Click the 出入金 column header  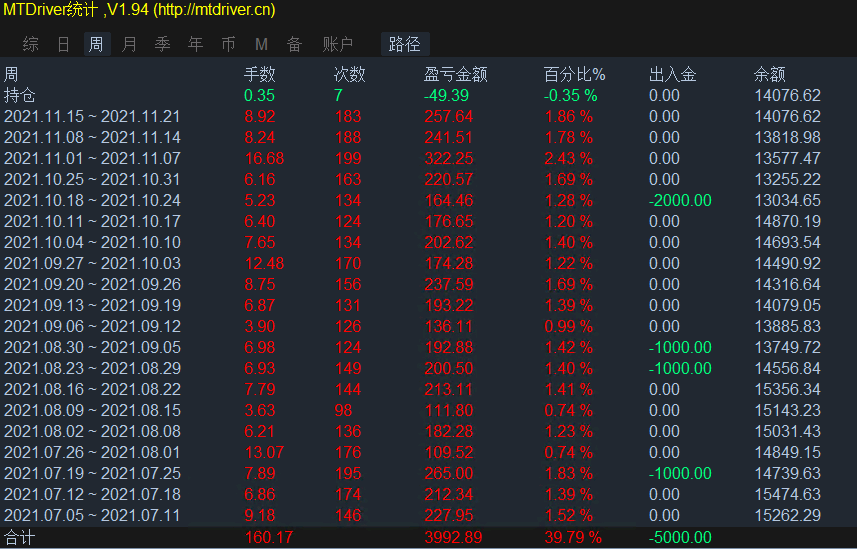click(673, 74)
